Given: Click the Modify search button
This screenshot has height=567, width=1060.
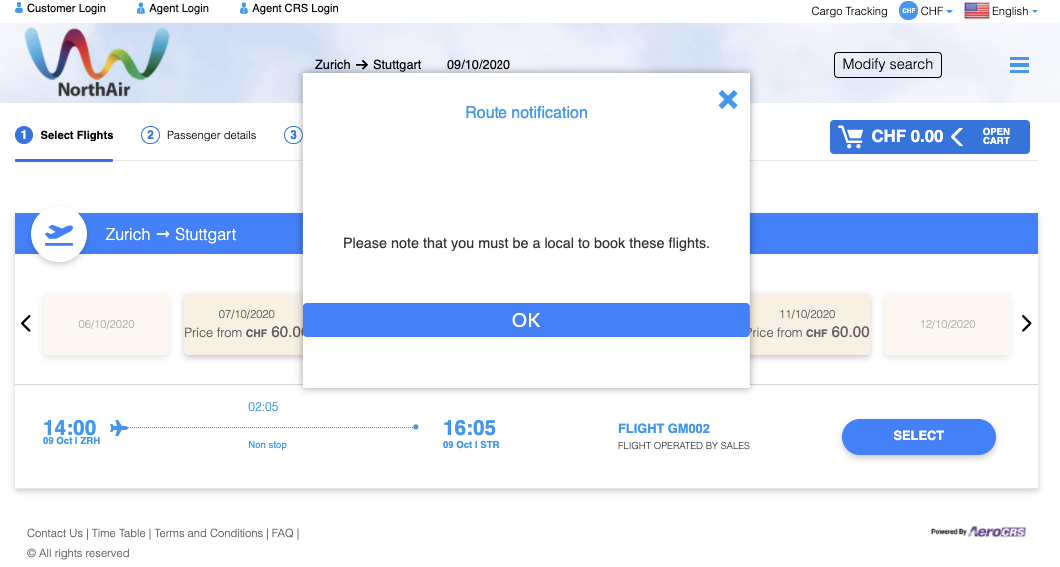Looking at the screenshot, I should click(x=887, y=65).
